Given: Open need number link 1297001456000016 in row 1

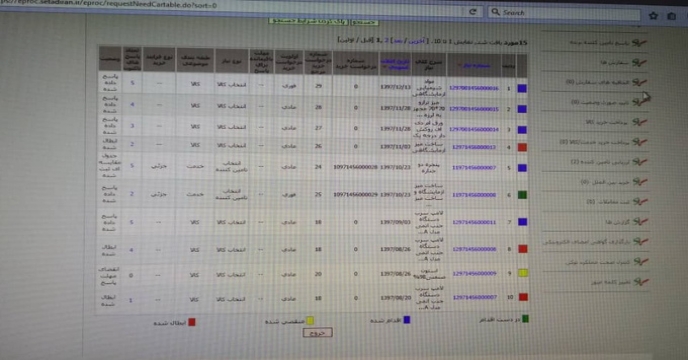Looking at the screenshot, I should click(474, 88).
